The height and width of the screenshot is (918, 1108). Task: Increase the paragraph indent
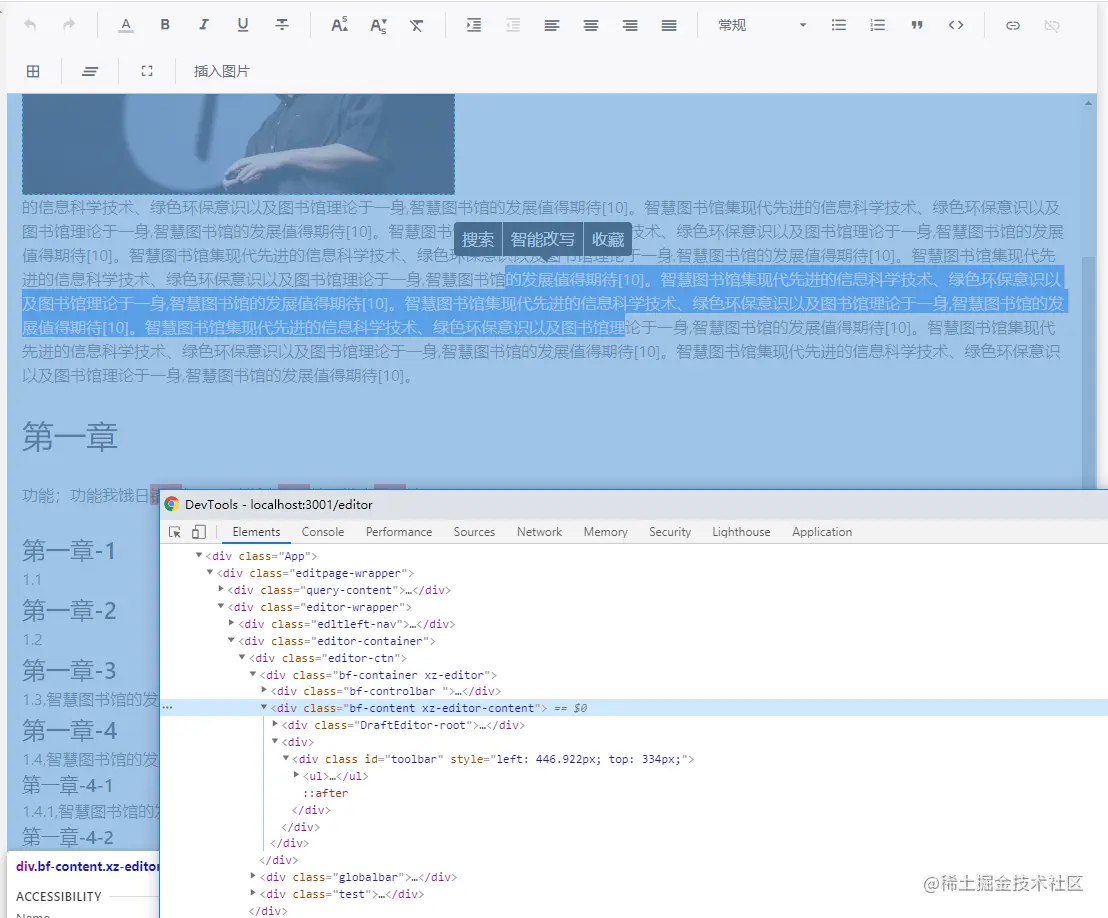pos(474,25)
